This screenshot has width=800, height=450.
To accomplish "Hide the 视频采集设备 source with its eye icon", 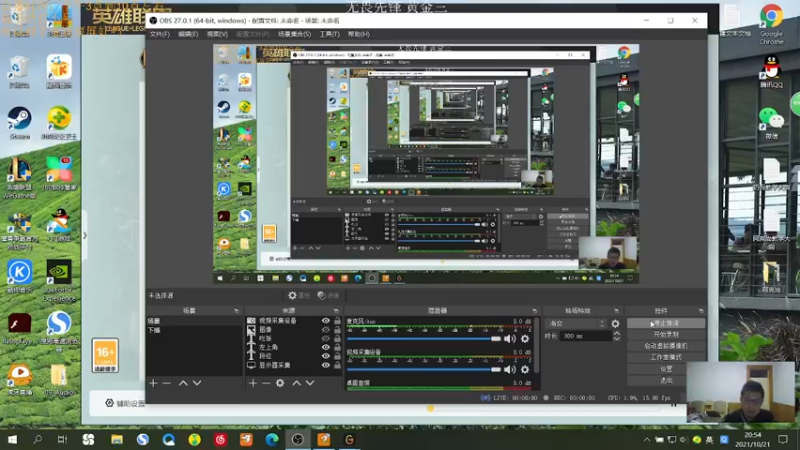I will coord(326,321).
